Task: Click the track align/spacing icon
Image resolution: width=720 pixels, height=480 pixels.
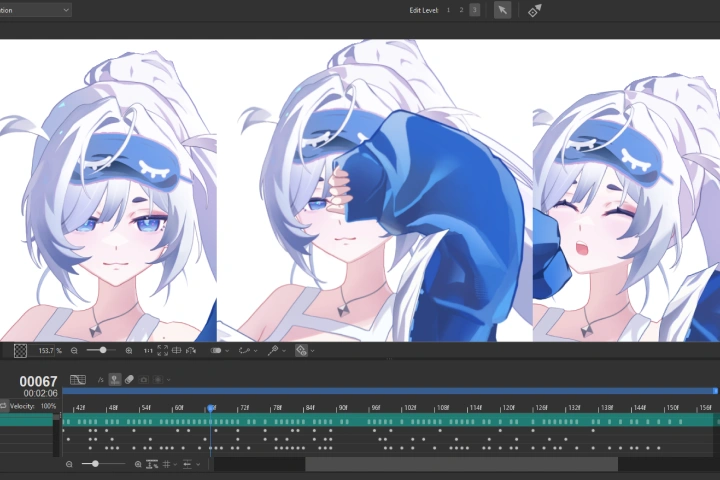Action: tap(187, 464)
